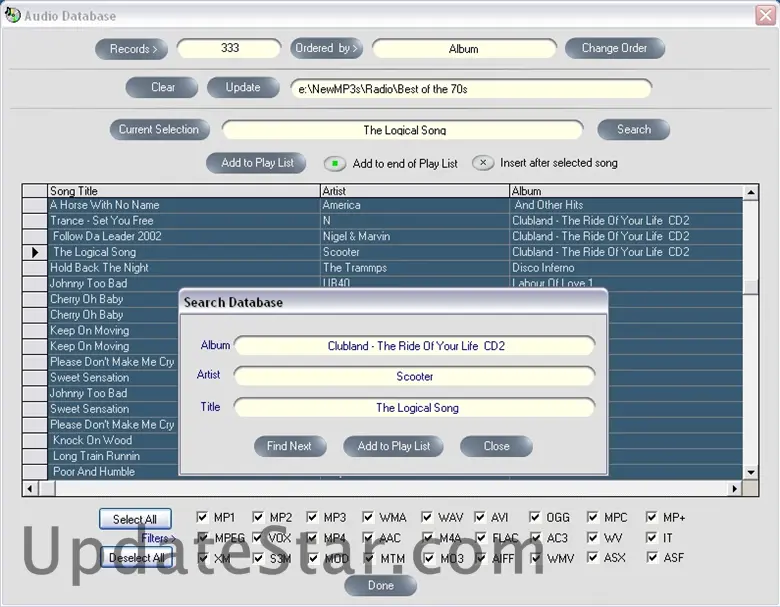Screen dimensions: 780x607
Task: Click the folder path field Best of the 70s
Action: pyautogui.click(x=471, y=89)
